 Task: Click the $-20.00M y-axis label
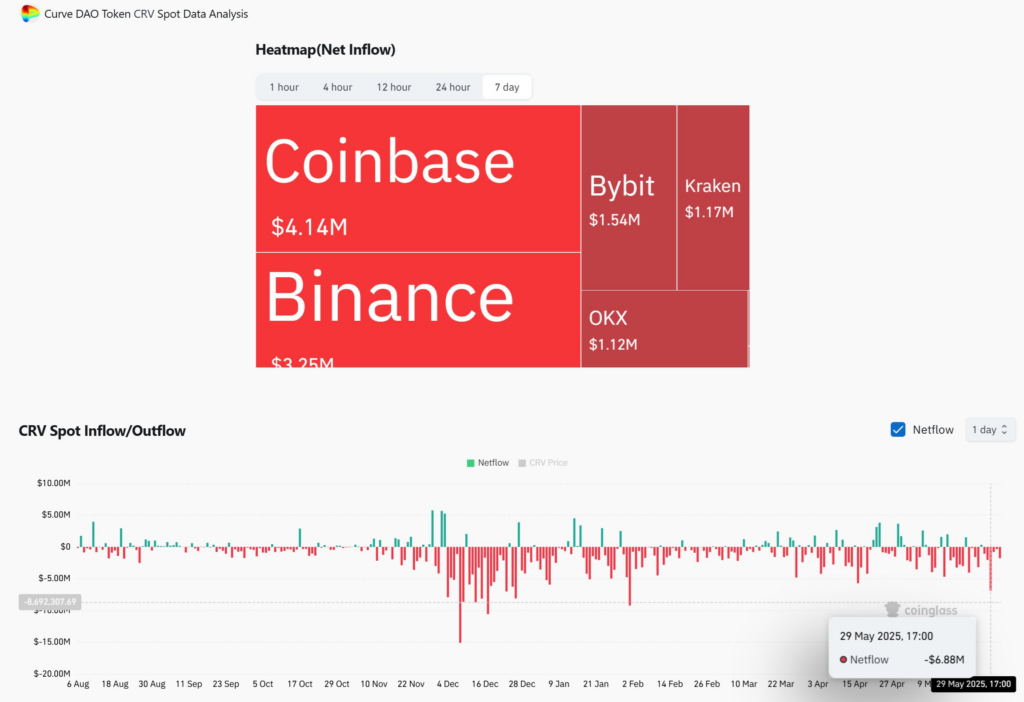click(x=52, y=673)
